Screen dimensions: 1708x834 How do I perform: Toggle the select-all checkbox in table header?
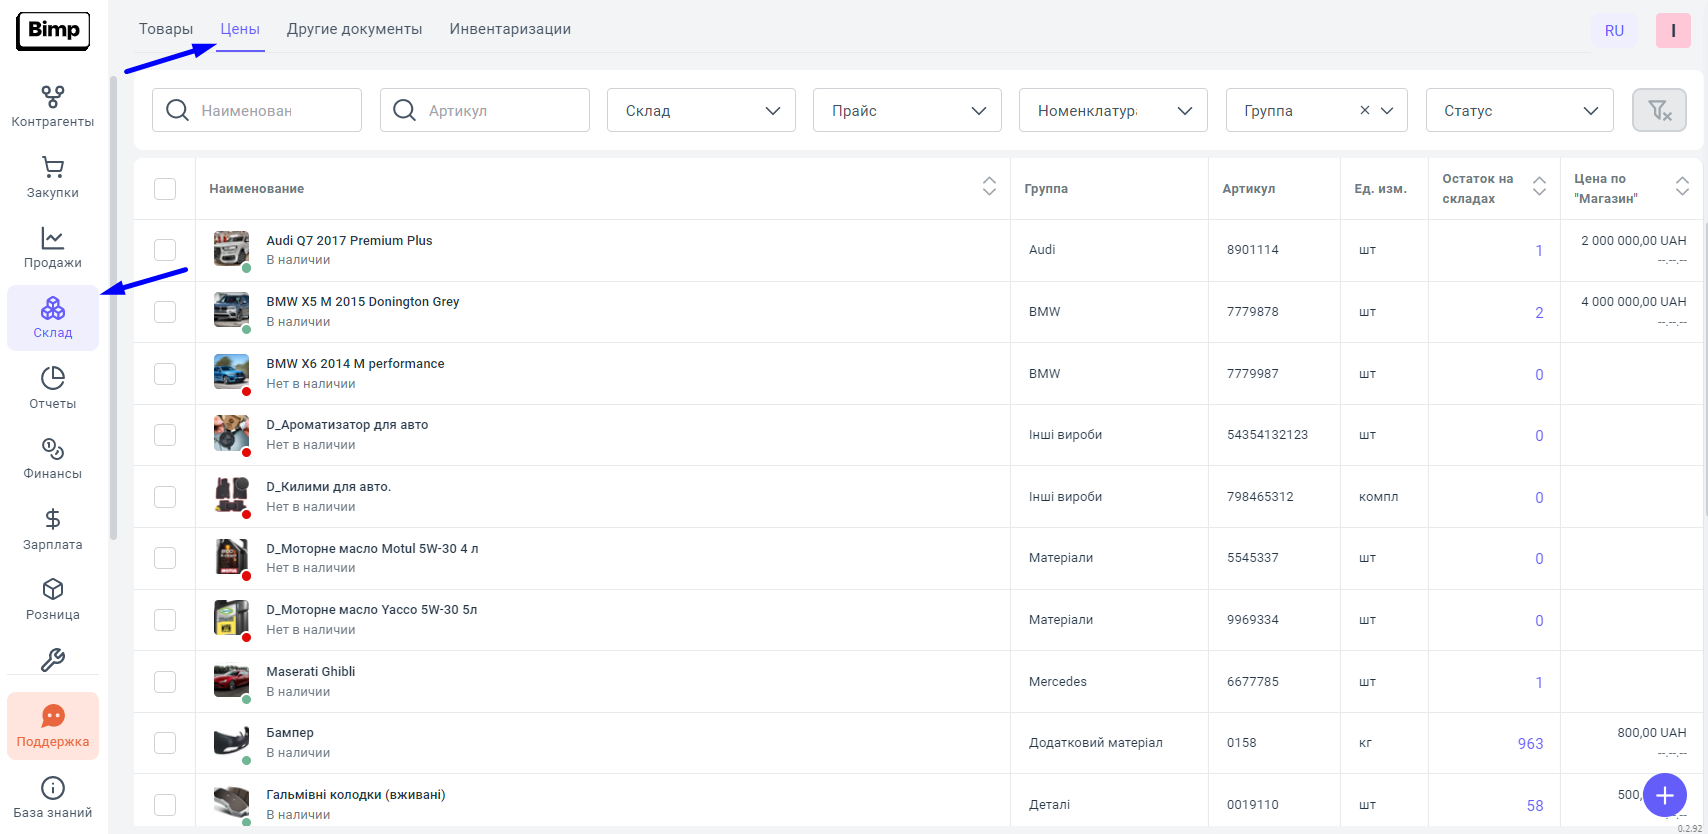165,189
